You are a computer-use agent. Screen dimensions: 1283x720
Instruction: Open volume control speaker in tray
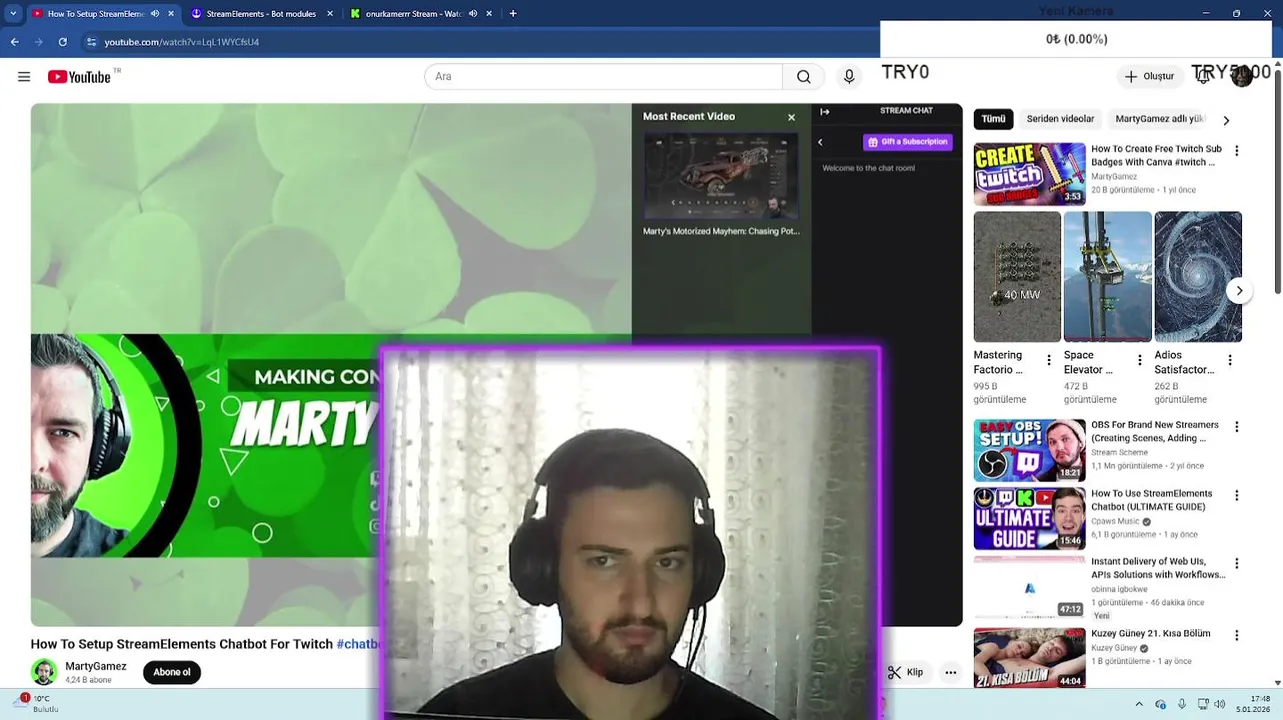pyautogui.click(x=1220, y=704)
